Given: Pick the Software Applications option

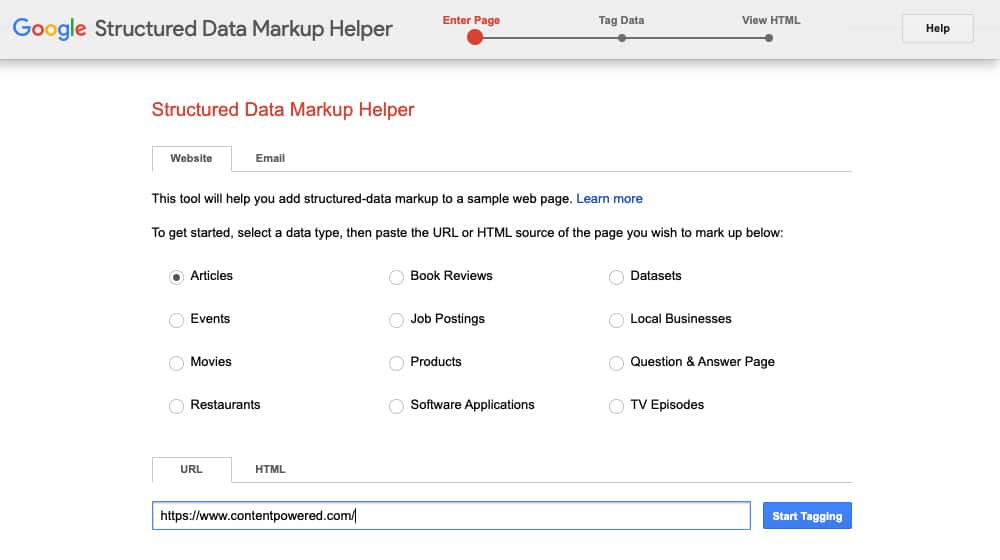Looking at the screenshot, I should coord(397,406).
